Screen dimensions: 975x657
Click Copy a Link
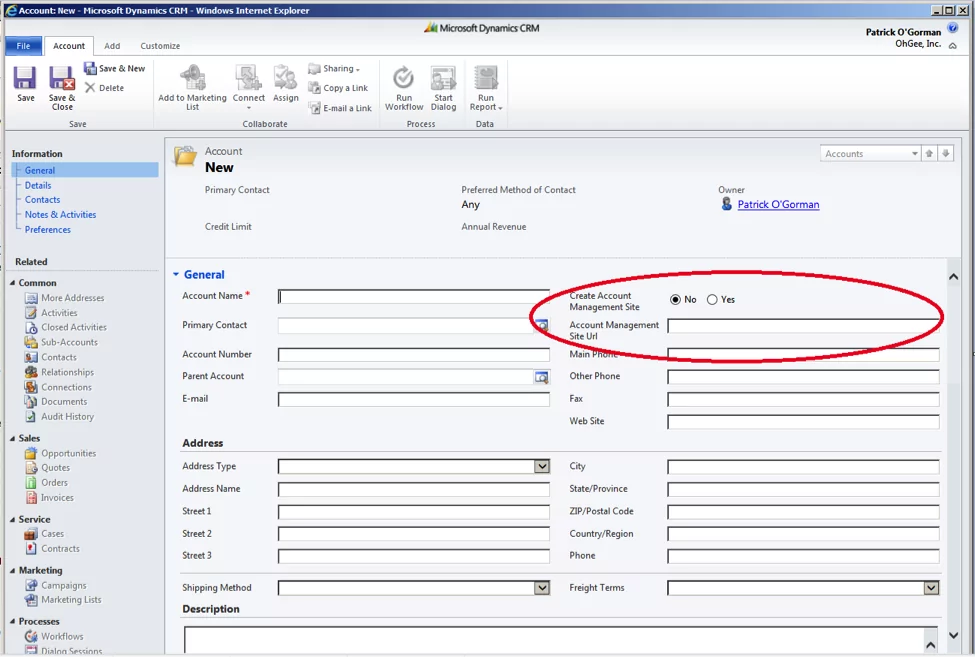click(x=338, y=88)
